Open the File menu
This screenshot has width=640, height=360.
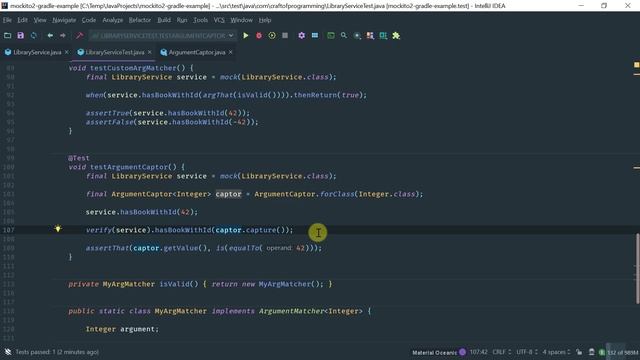pyautogui.click(x=7, y=20)
